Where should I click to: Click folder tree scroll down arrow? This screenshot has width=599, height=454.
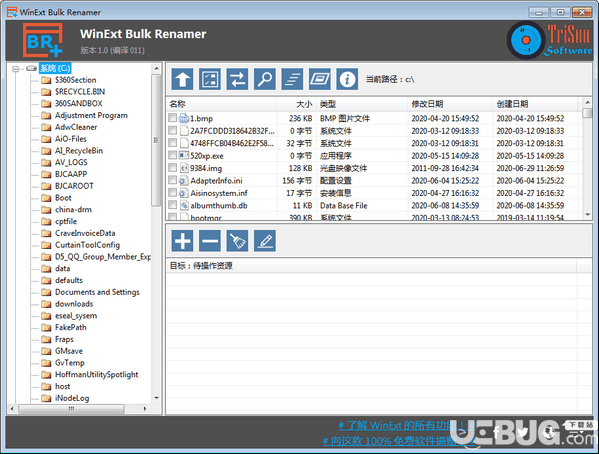pyautogui.click(x=156, y=398)
